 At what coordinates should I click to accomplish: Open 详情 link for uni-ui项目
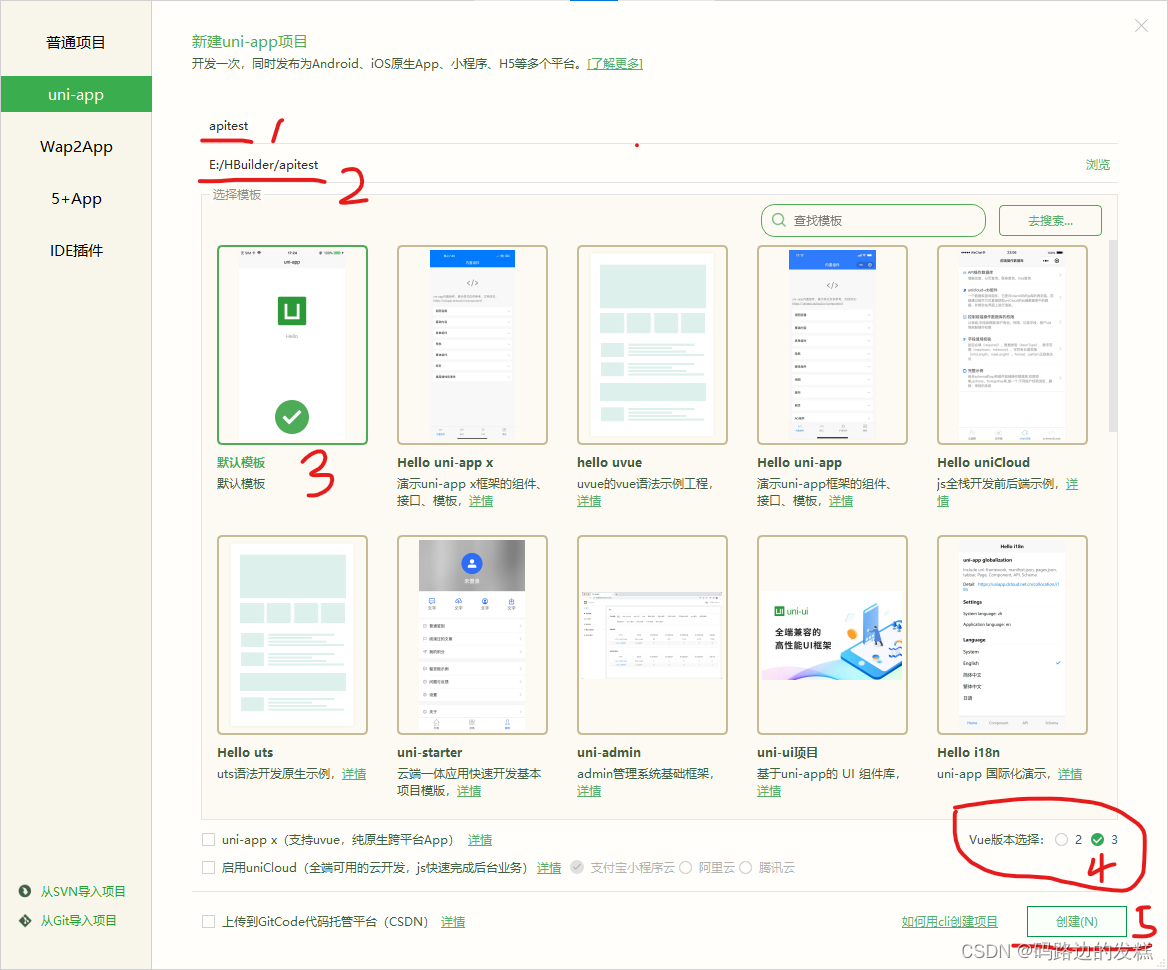point(769,791)
